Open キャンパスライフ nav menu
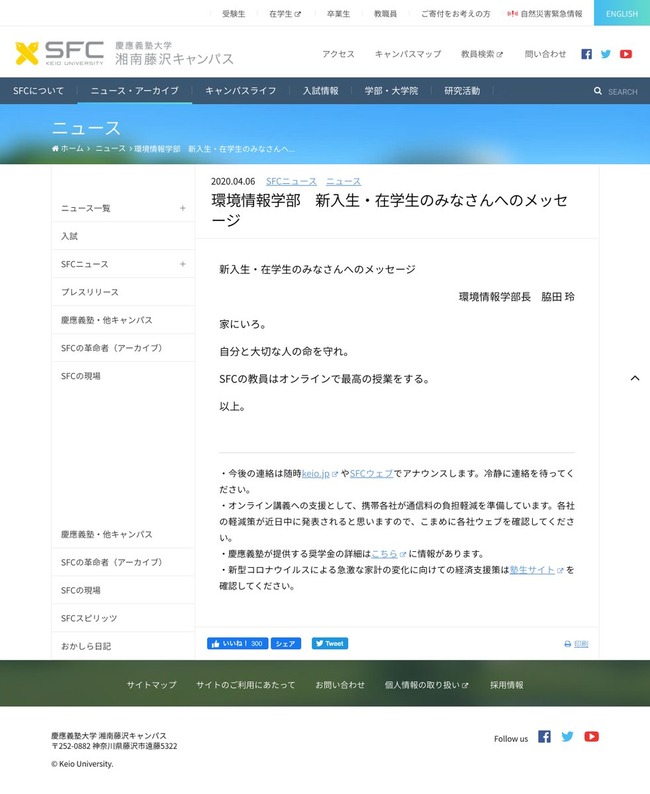 tap(240, 91)
